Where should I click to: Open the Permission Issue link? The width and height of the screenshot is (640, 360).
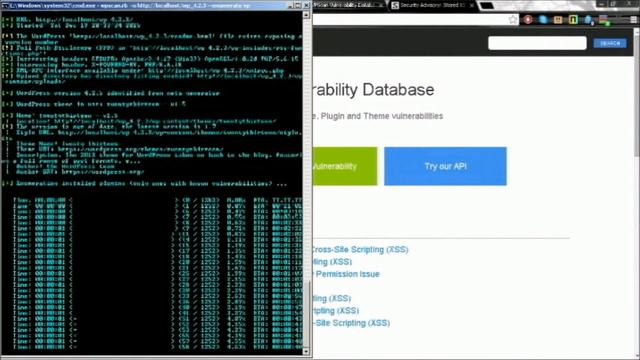[x=347, y=274]
